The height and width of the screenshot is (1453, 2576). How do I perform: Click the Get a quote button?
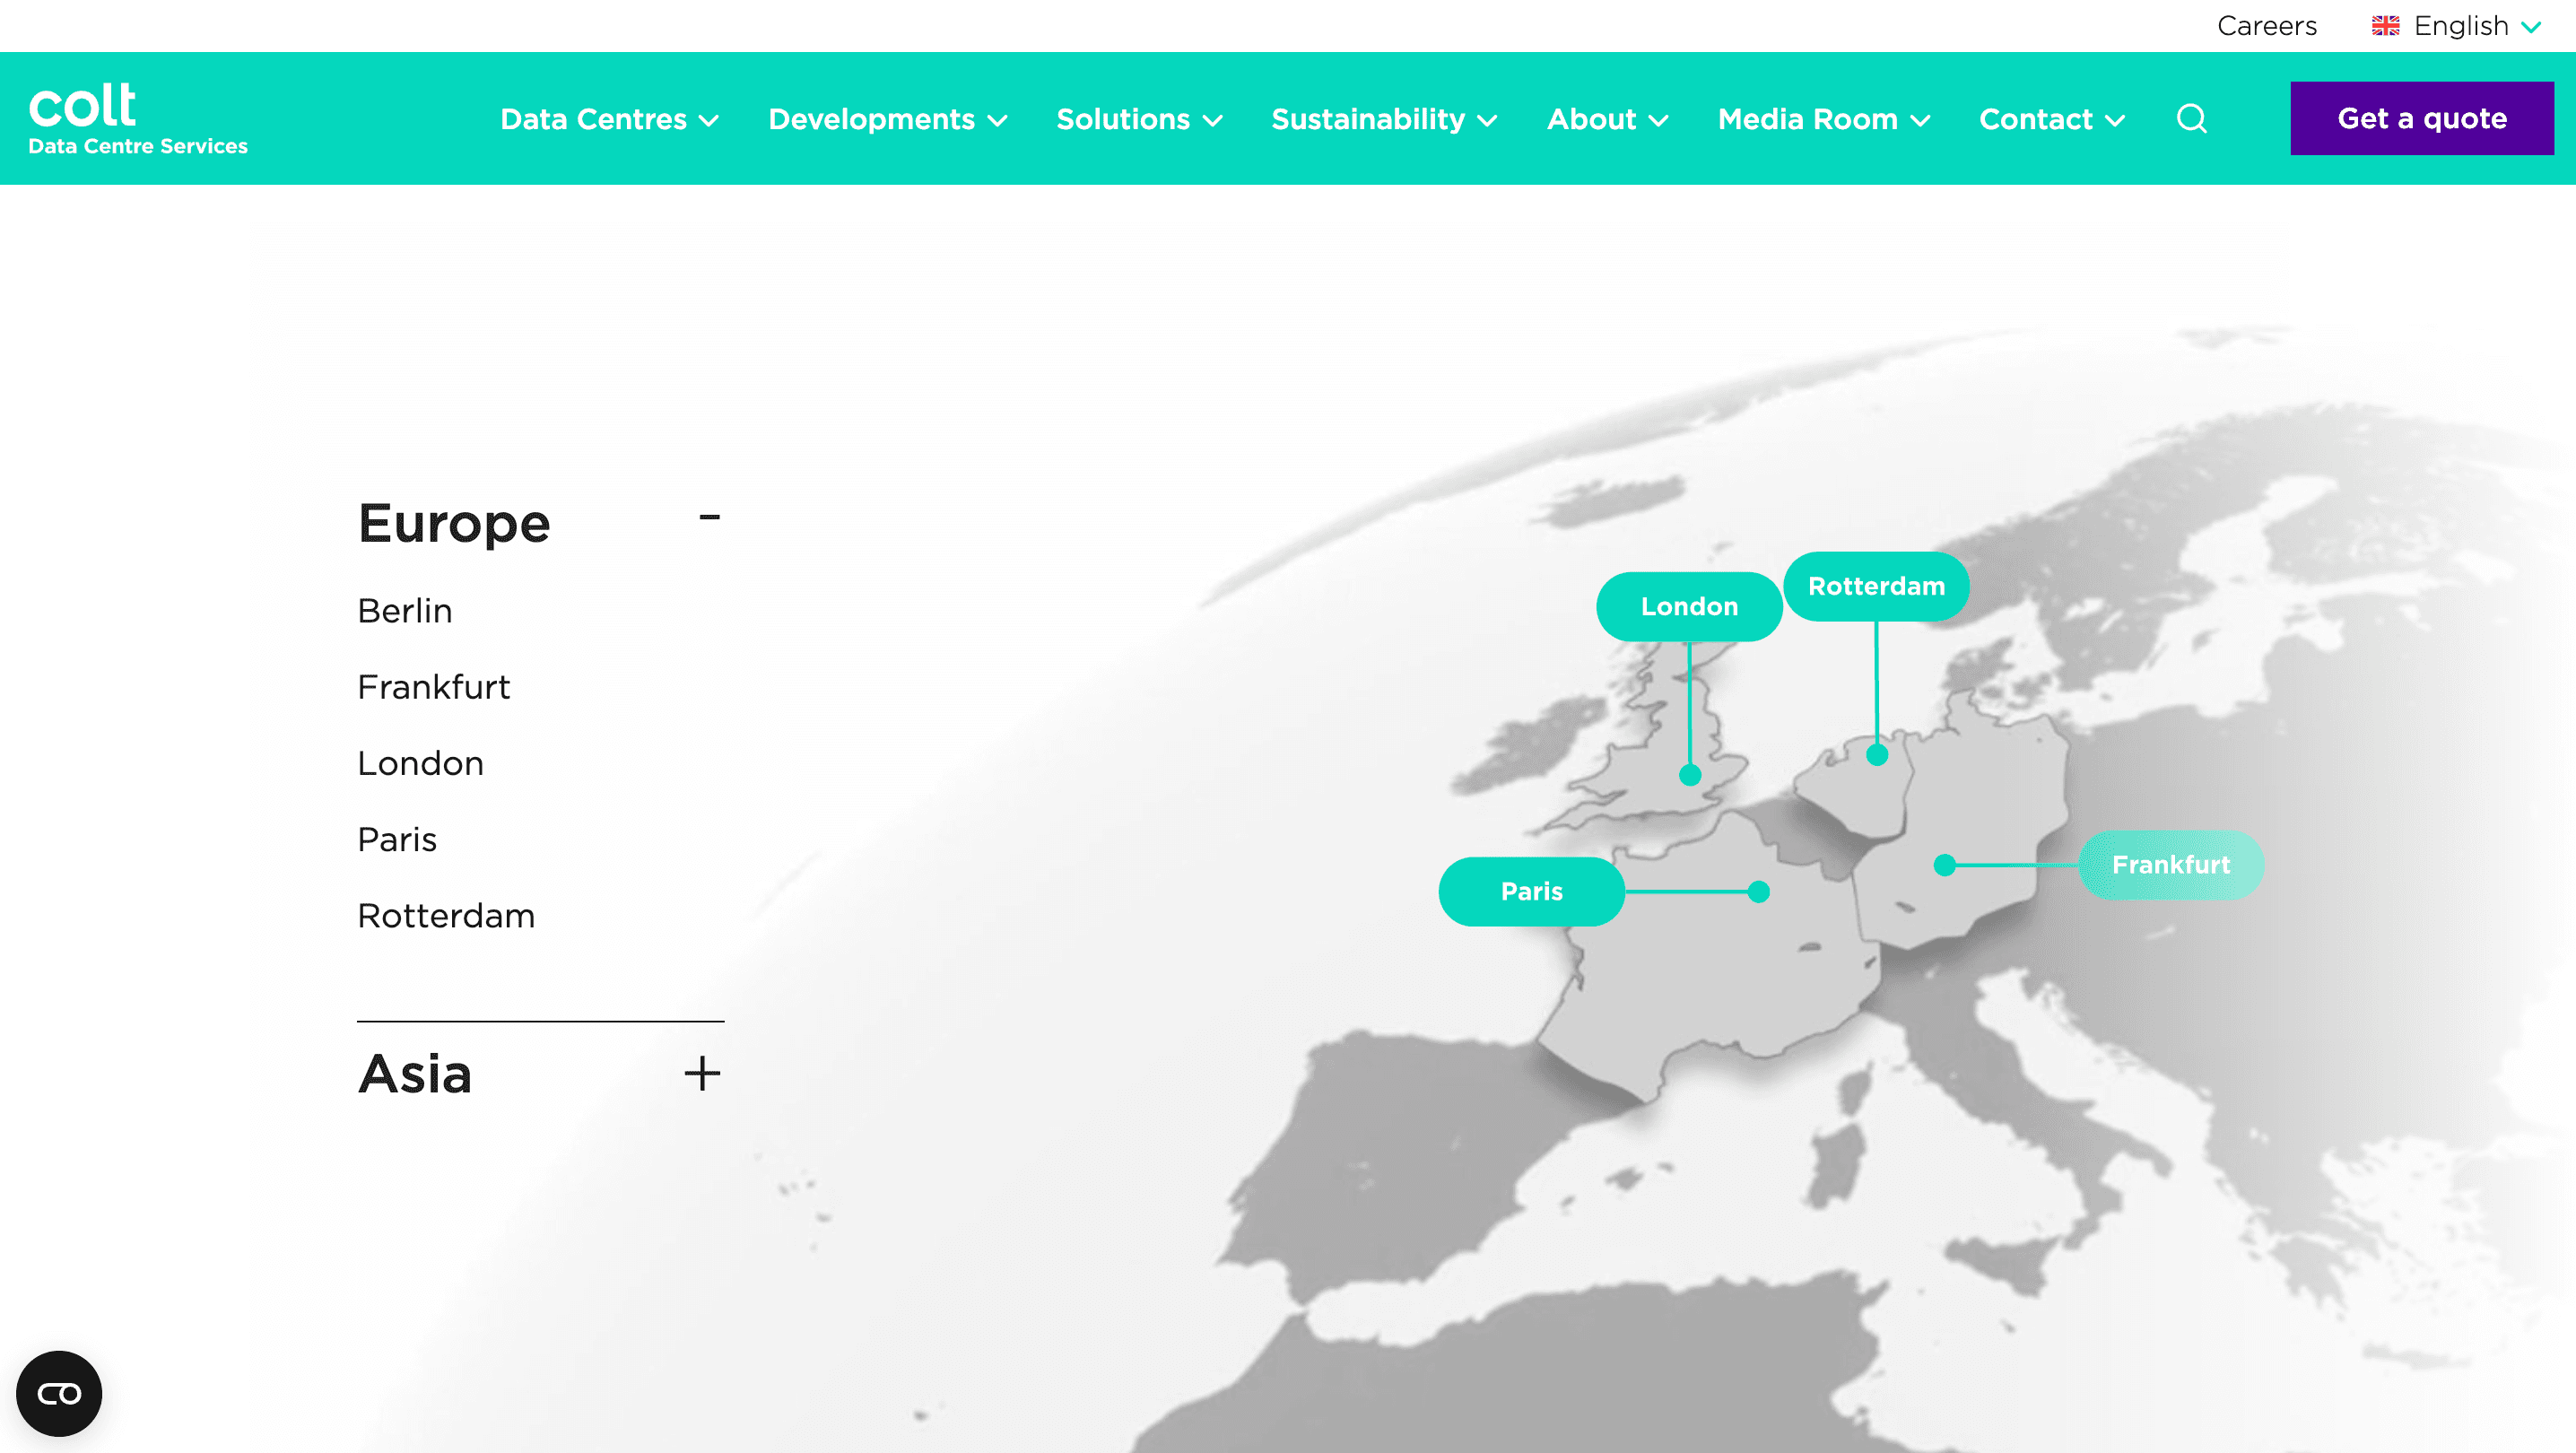[x=2422, y=118]
